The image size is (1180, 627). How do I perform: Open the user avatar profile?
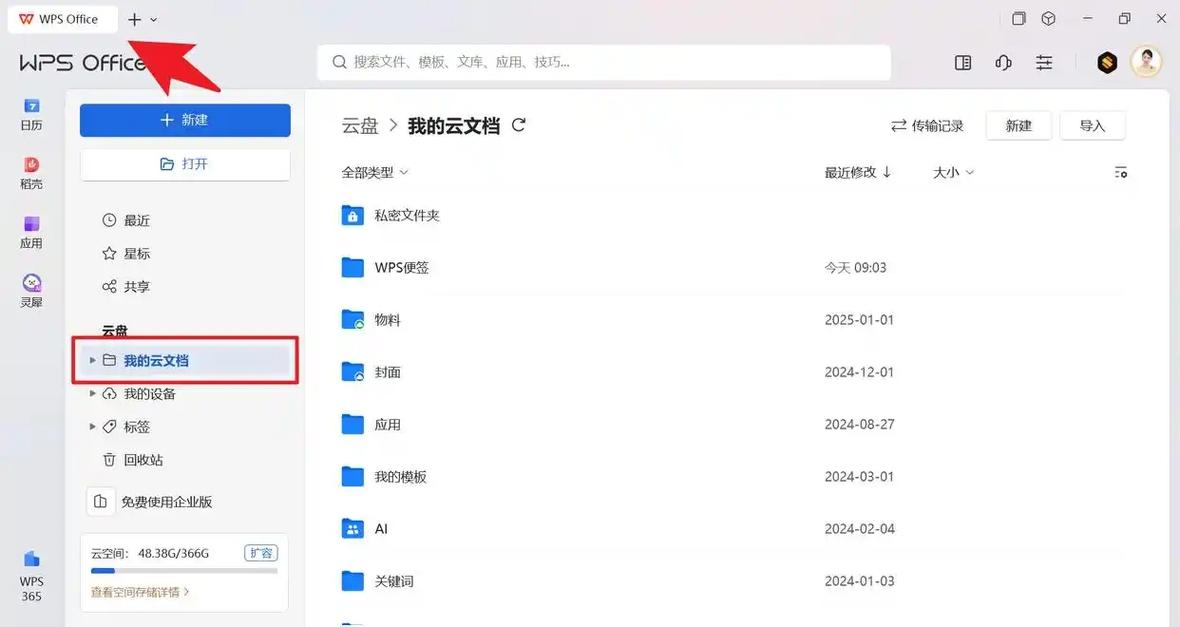pyautogui.click(x=1146, y=62)
